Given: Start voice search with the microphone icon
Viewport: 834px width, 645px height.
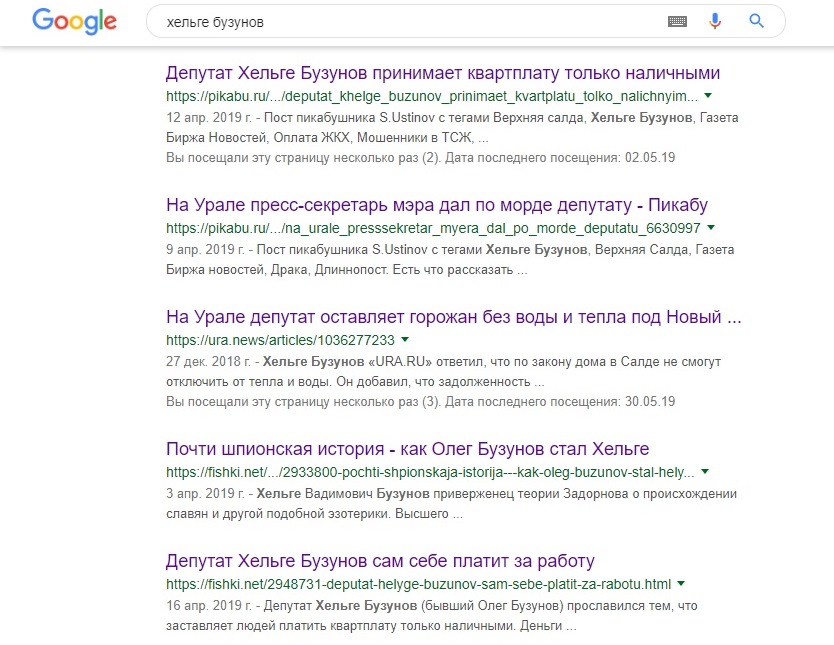Looking at the screenshot, I should pyautogui.click(x=715, y=21).
